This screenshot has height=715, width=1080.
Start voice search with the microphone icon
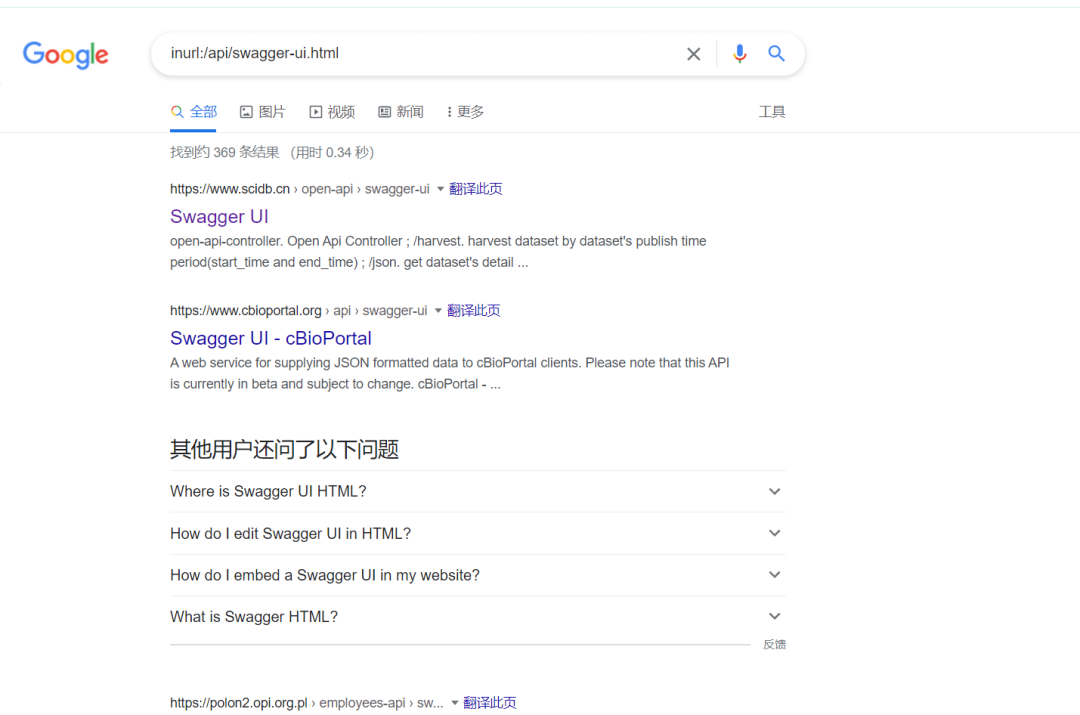pyautogui.click(x=739, y=54)
